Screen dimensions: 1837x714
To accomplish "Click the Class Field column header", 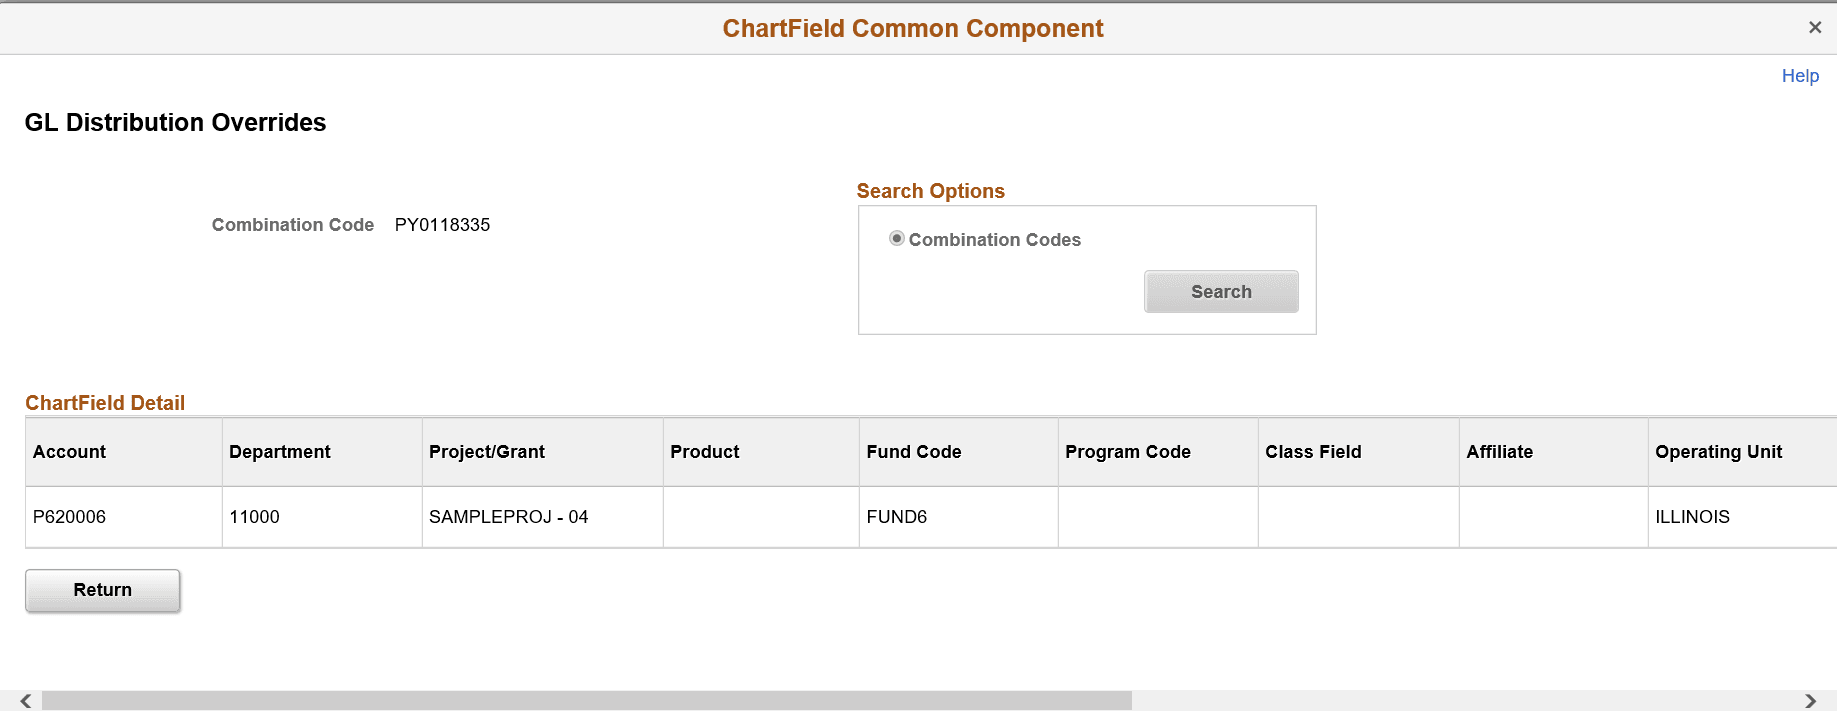I will (1313, 451).
